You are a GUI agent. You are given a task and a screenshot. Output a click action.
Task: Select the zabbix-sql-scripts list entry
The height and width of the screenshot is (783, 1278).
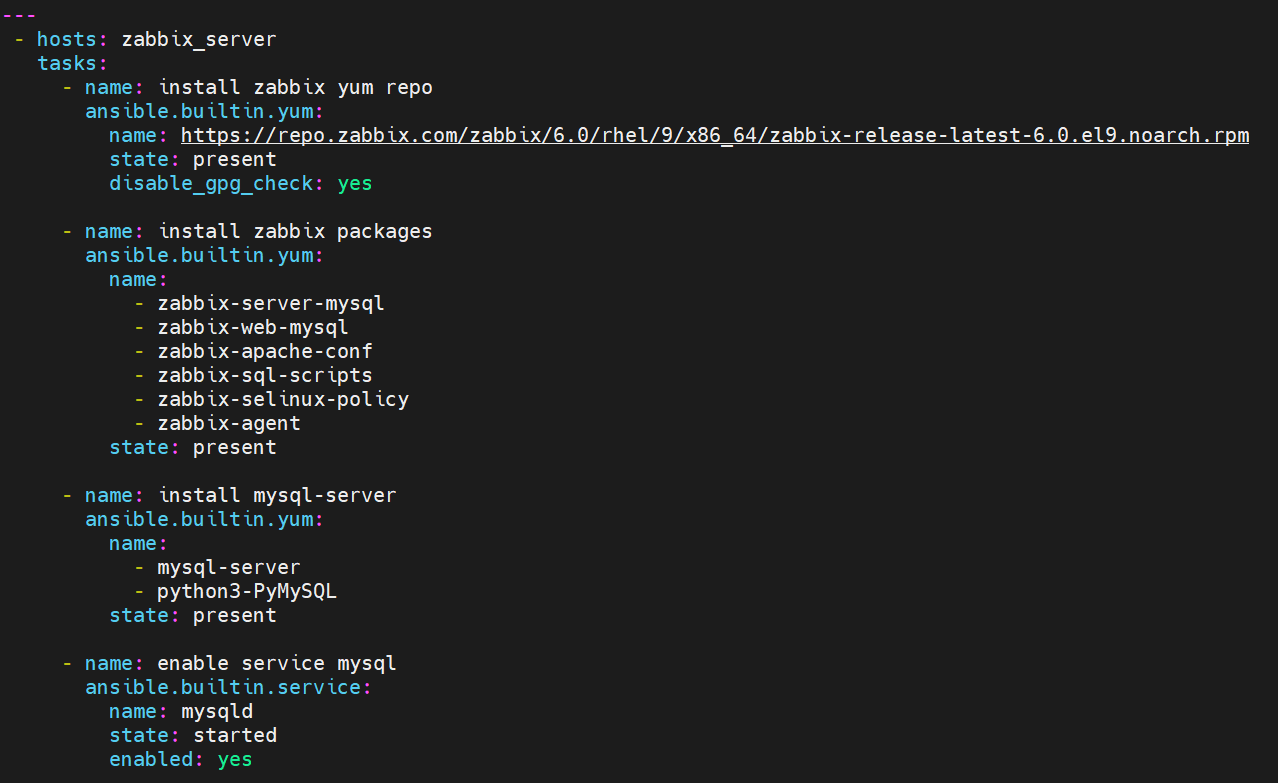[265, 376]
